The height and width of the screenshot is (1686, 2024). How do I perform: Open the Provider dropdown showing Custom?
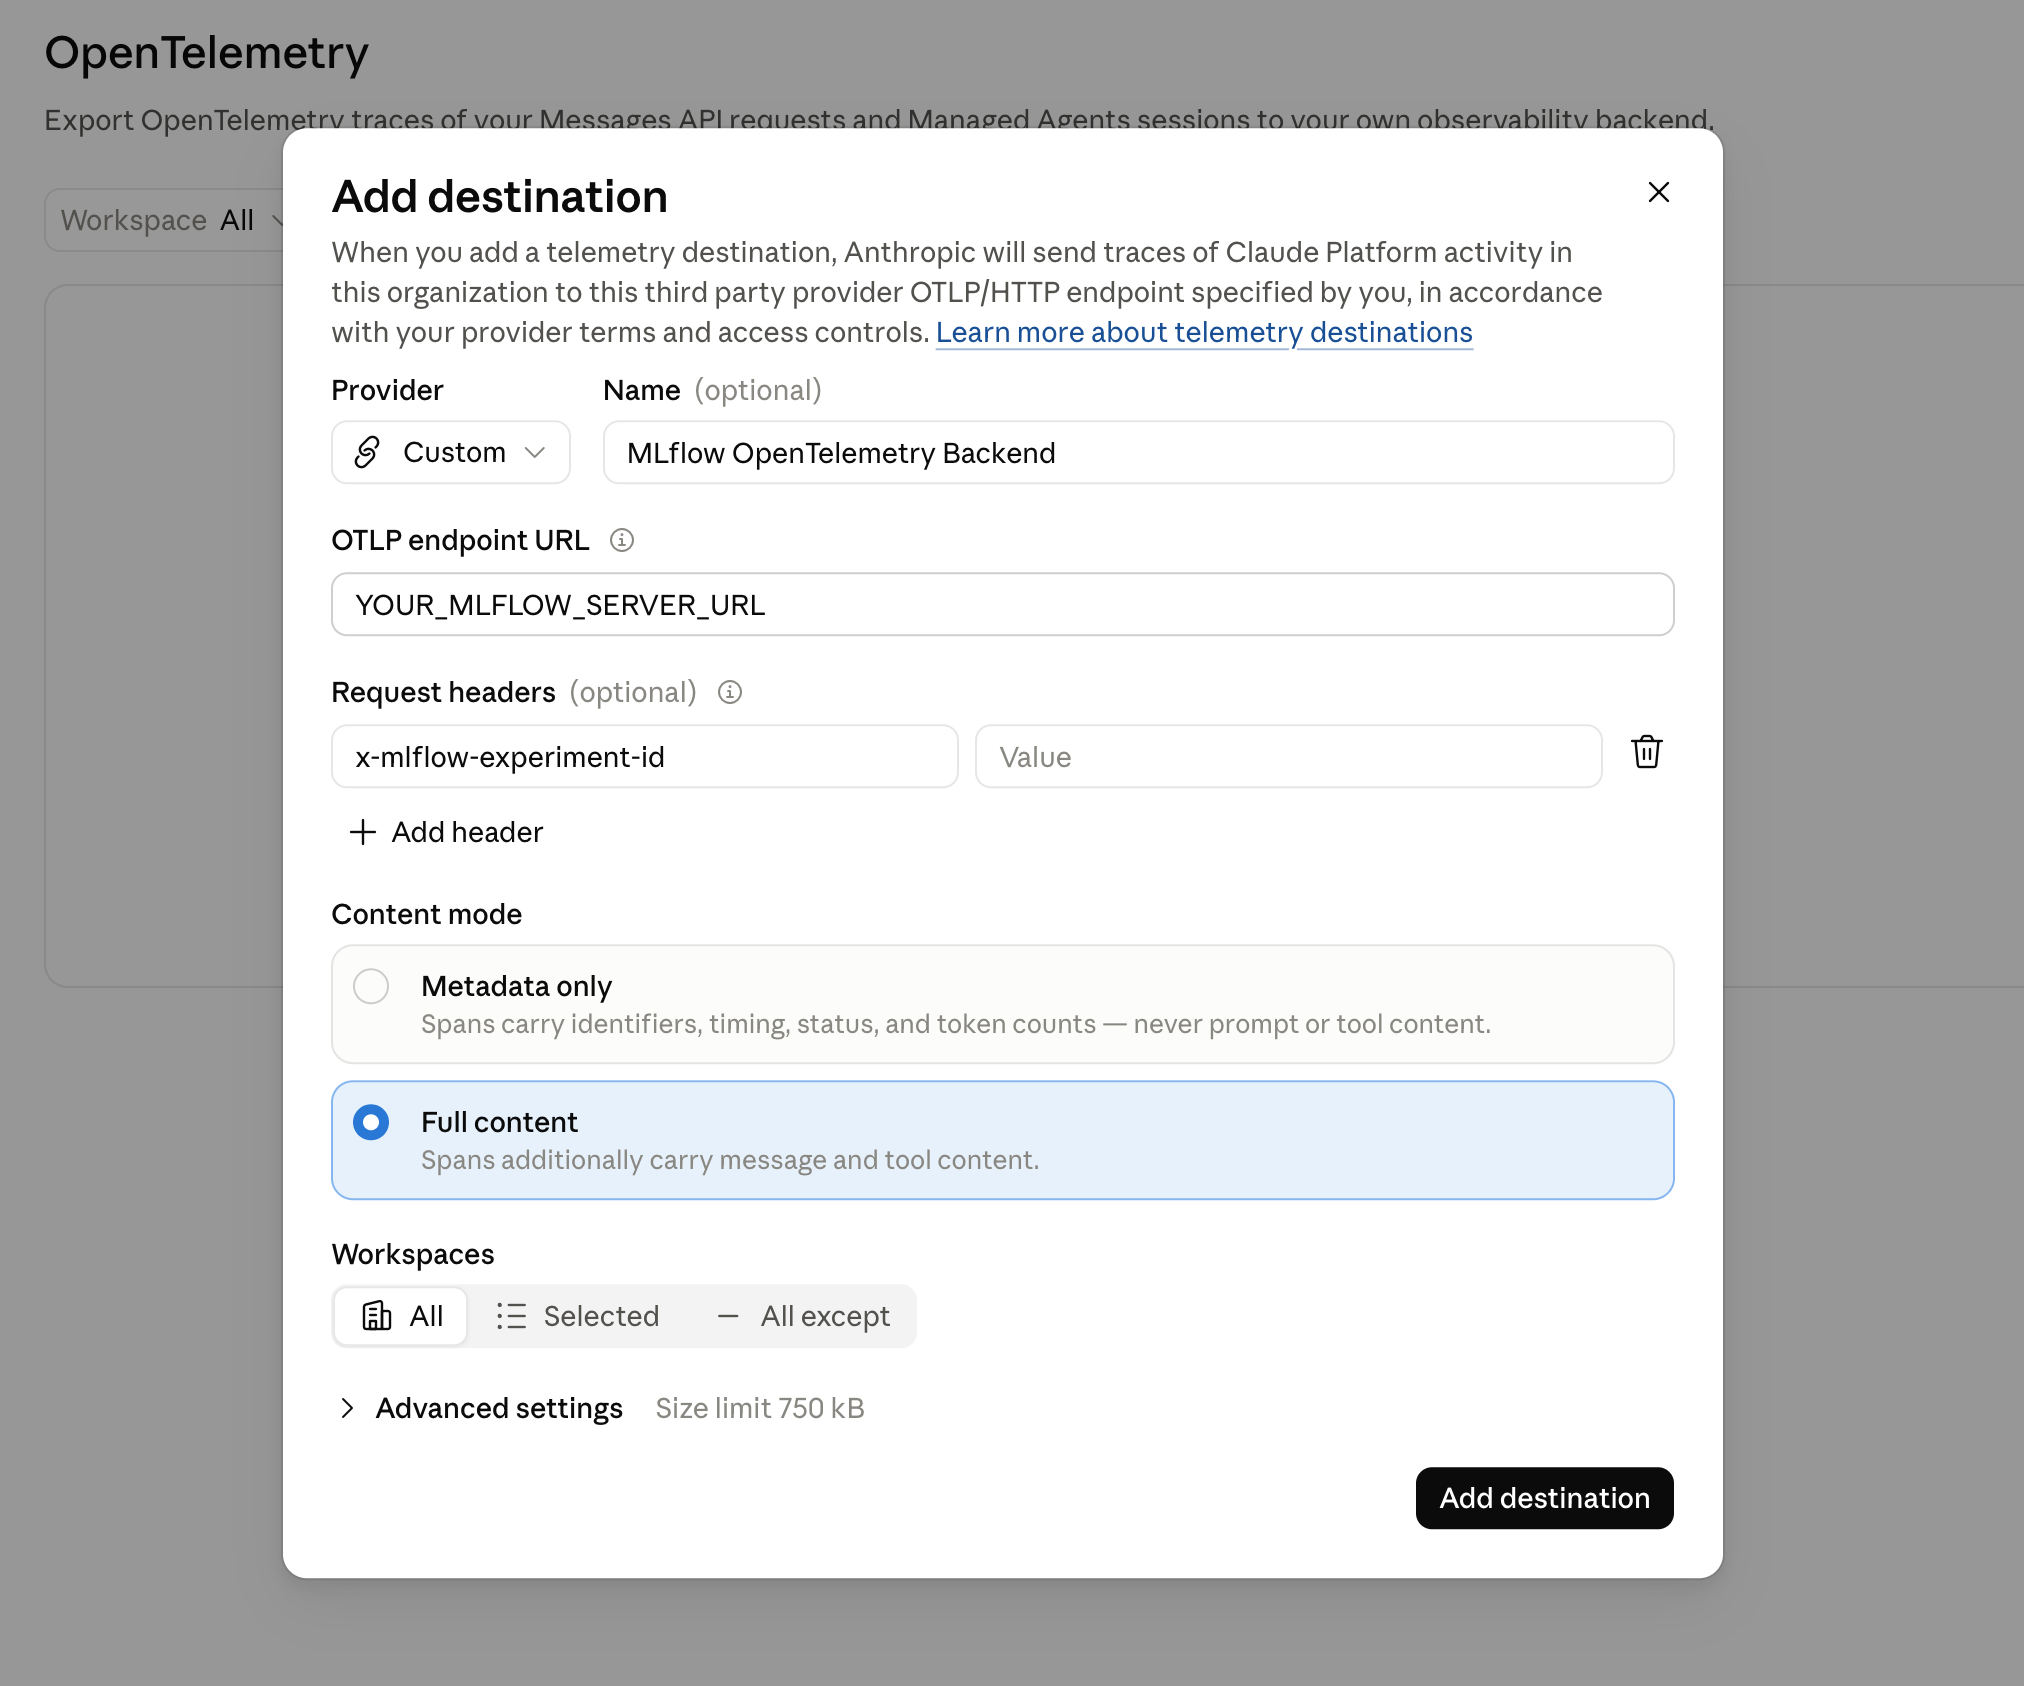[x=451, y=452]
